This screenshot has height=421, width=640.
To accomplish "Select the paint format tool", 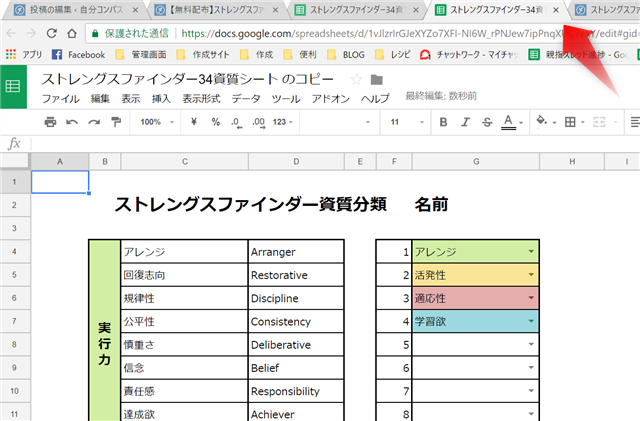I will 116,122.
